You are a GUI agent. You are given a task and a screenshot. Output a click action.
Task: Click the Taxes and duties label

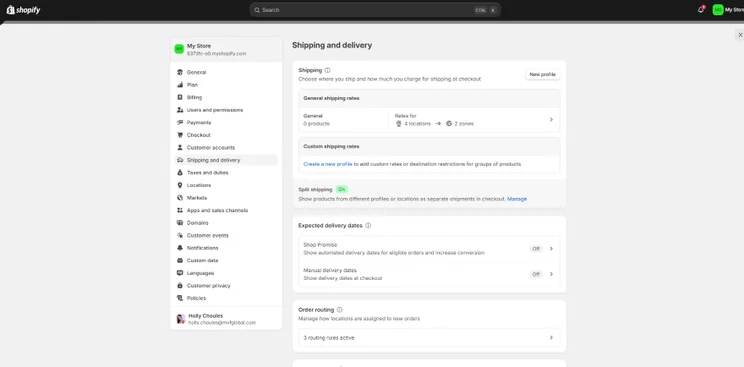[x=207, y=173]
